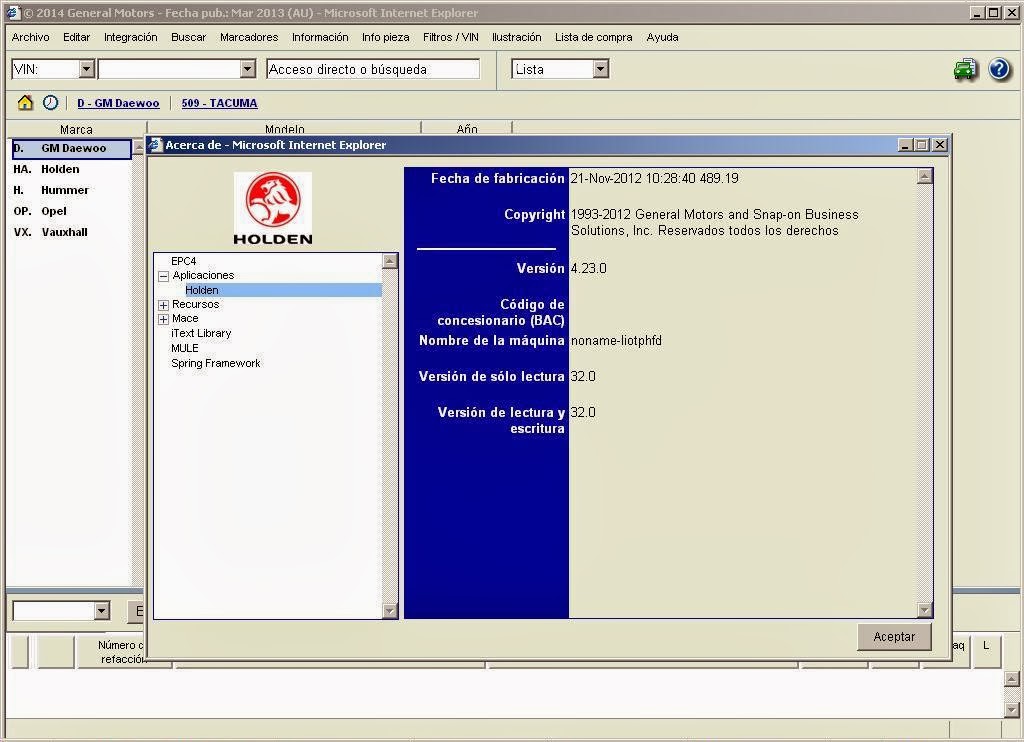Viewport: 1024px width, 742px height.
Task: Open the Lista de compra menu
Action: click(x=594, y=37)
